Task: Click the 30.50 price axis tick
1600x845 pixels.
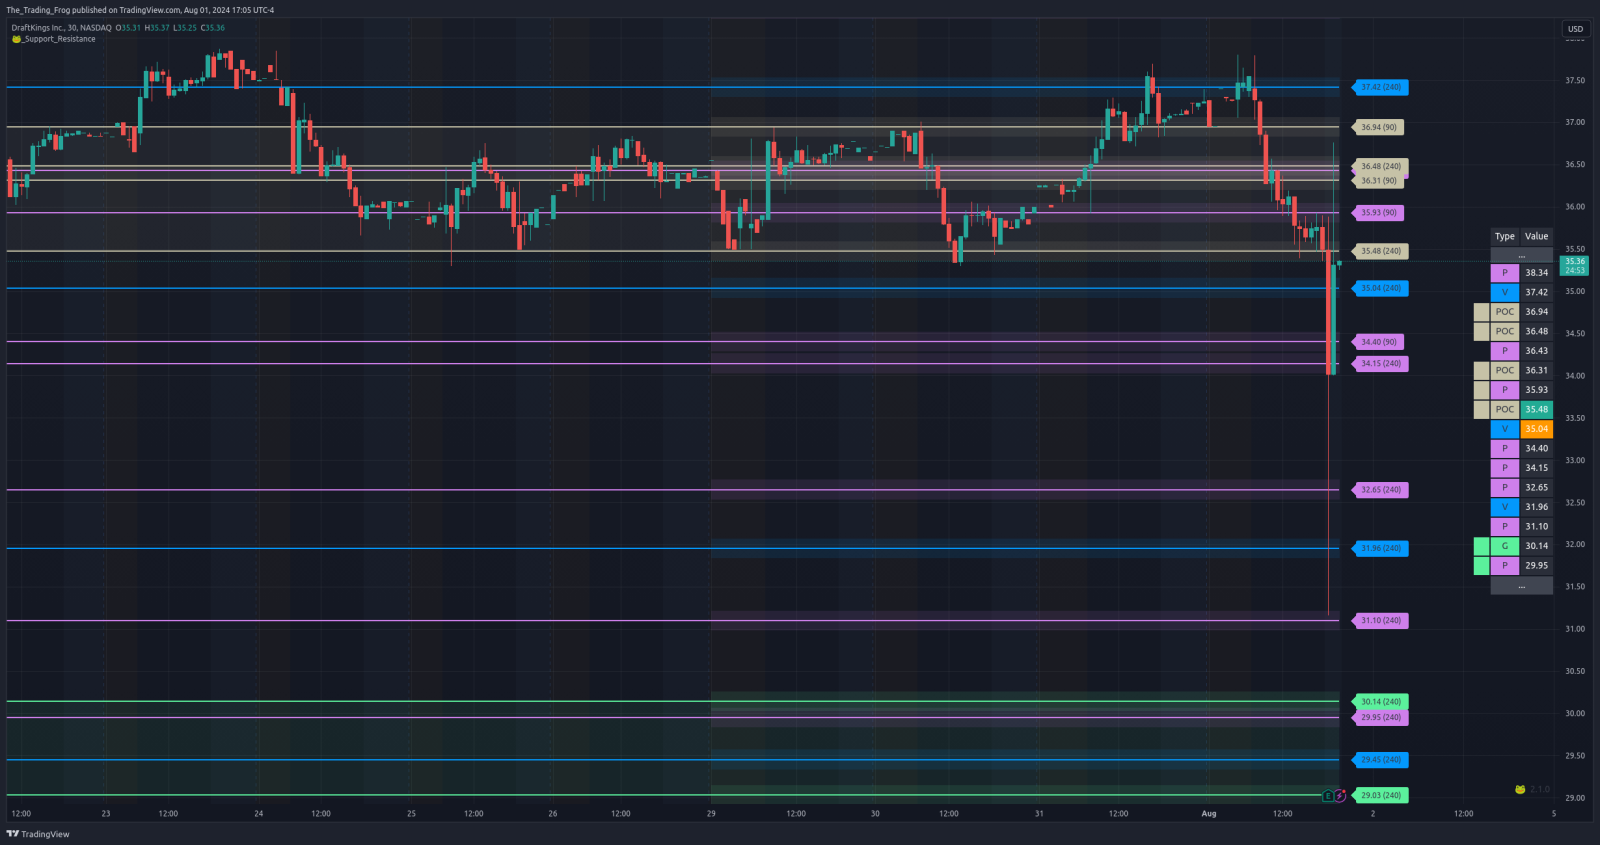Action: 1575,672
